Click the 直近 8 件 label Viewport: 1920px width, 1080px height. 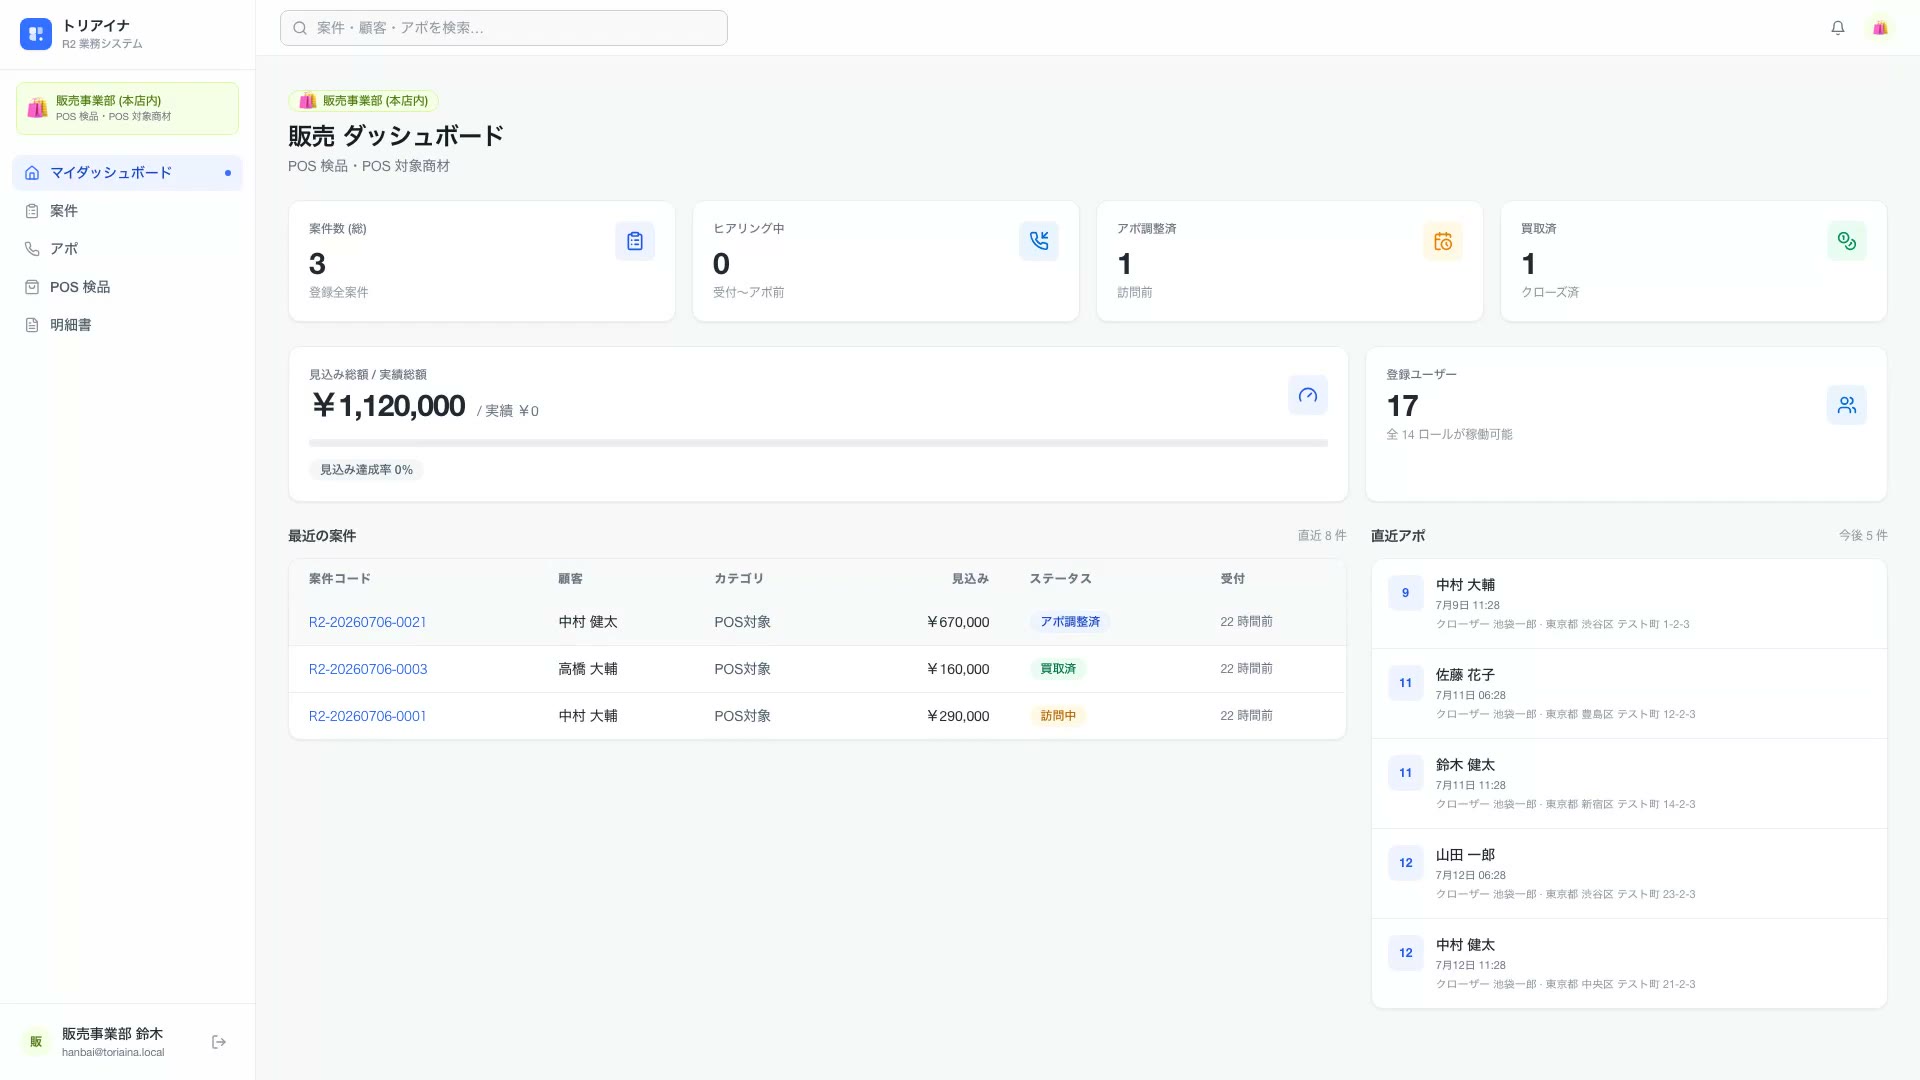tap(1322, 536)
